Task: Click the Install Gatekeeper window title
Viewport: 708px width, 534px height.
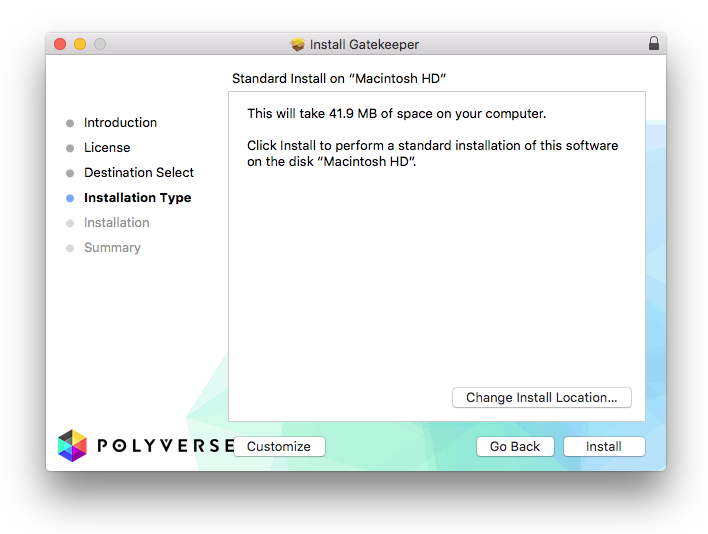Action: coord(364,44)
